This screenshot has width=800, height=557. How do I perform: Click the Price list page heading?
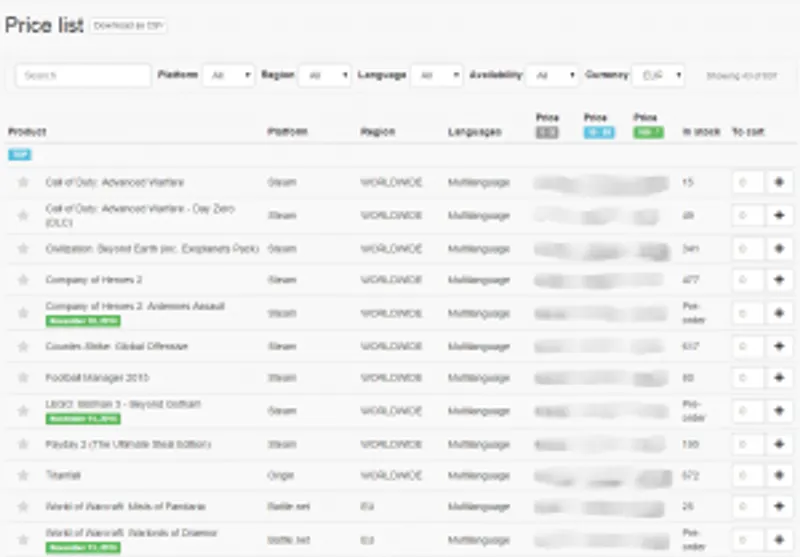point(44,25)
